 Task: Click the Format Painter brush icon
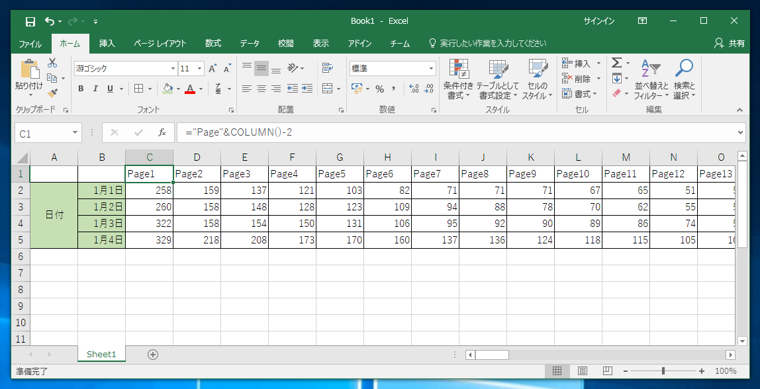point(52,92)
